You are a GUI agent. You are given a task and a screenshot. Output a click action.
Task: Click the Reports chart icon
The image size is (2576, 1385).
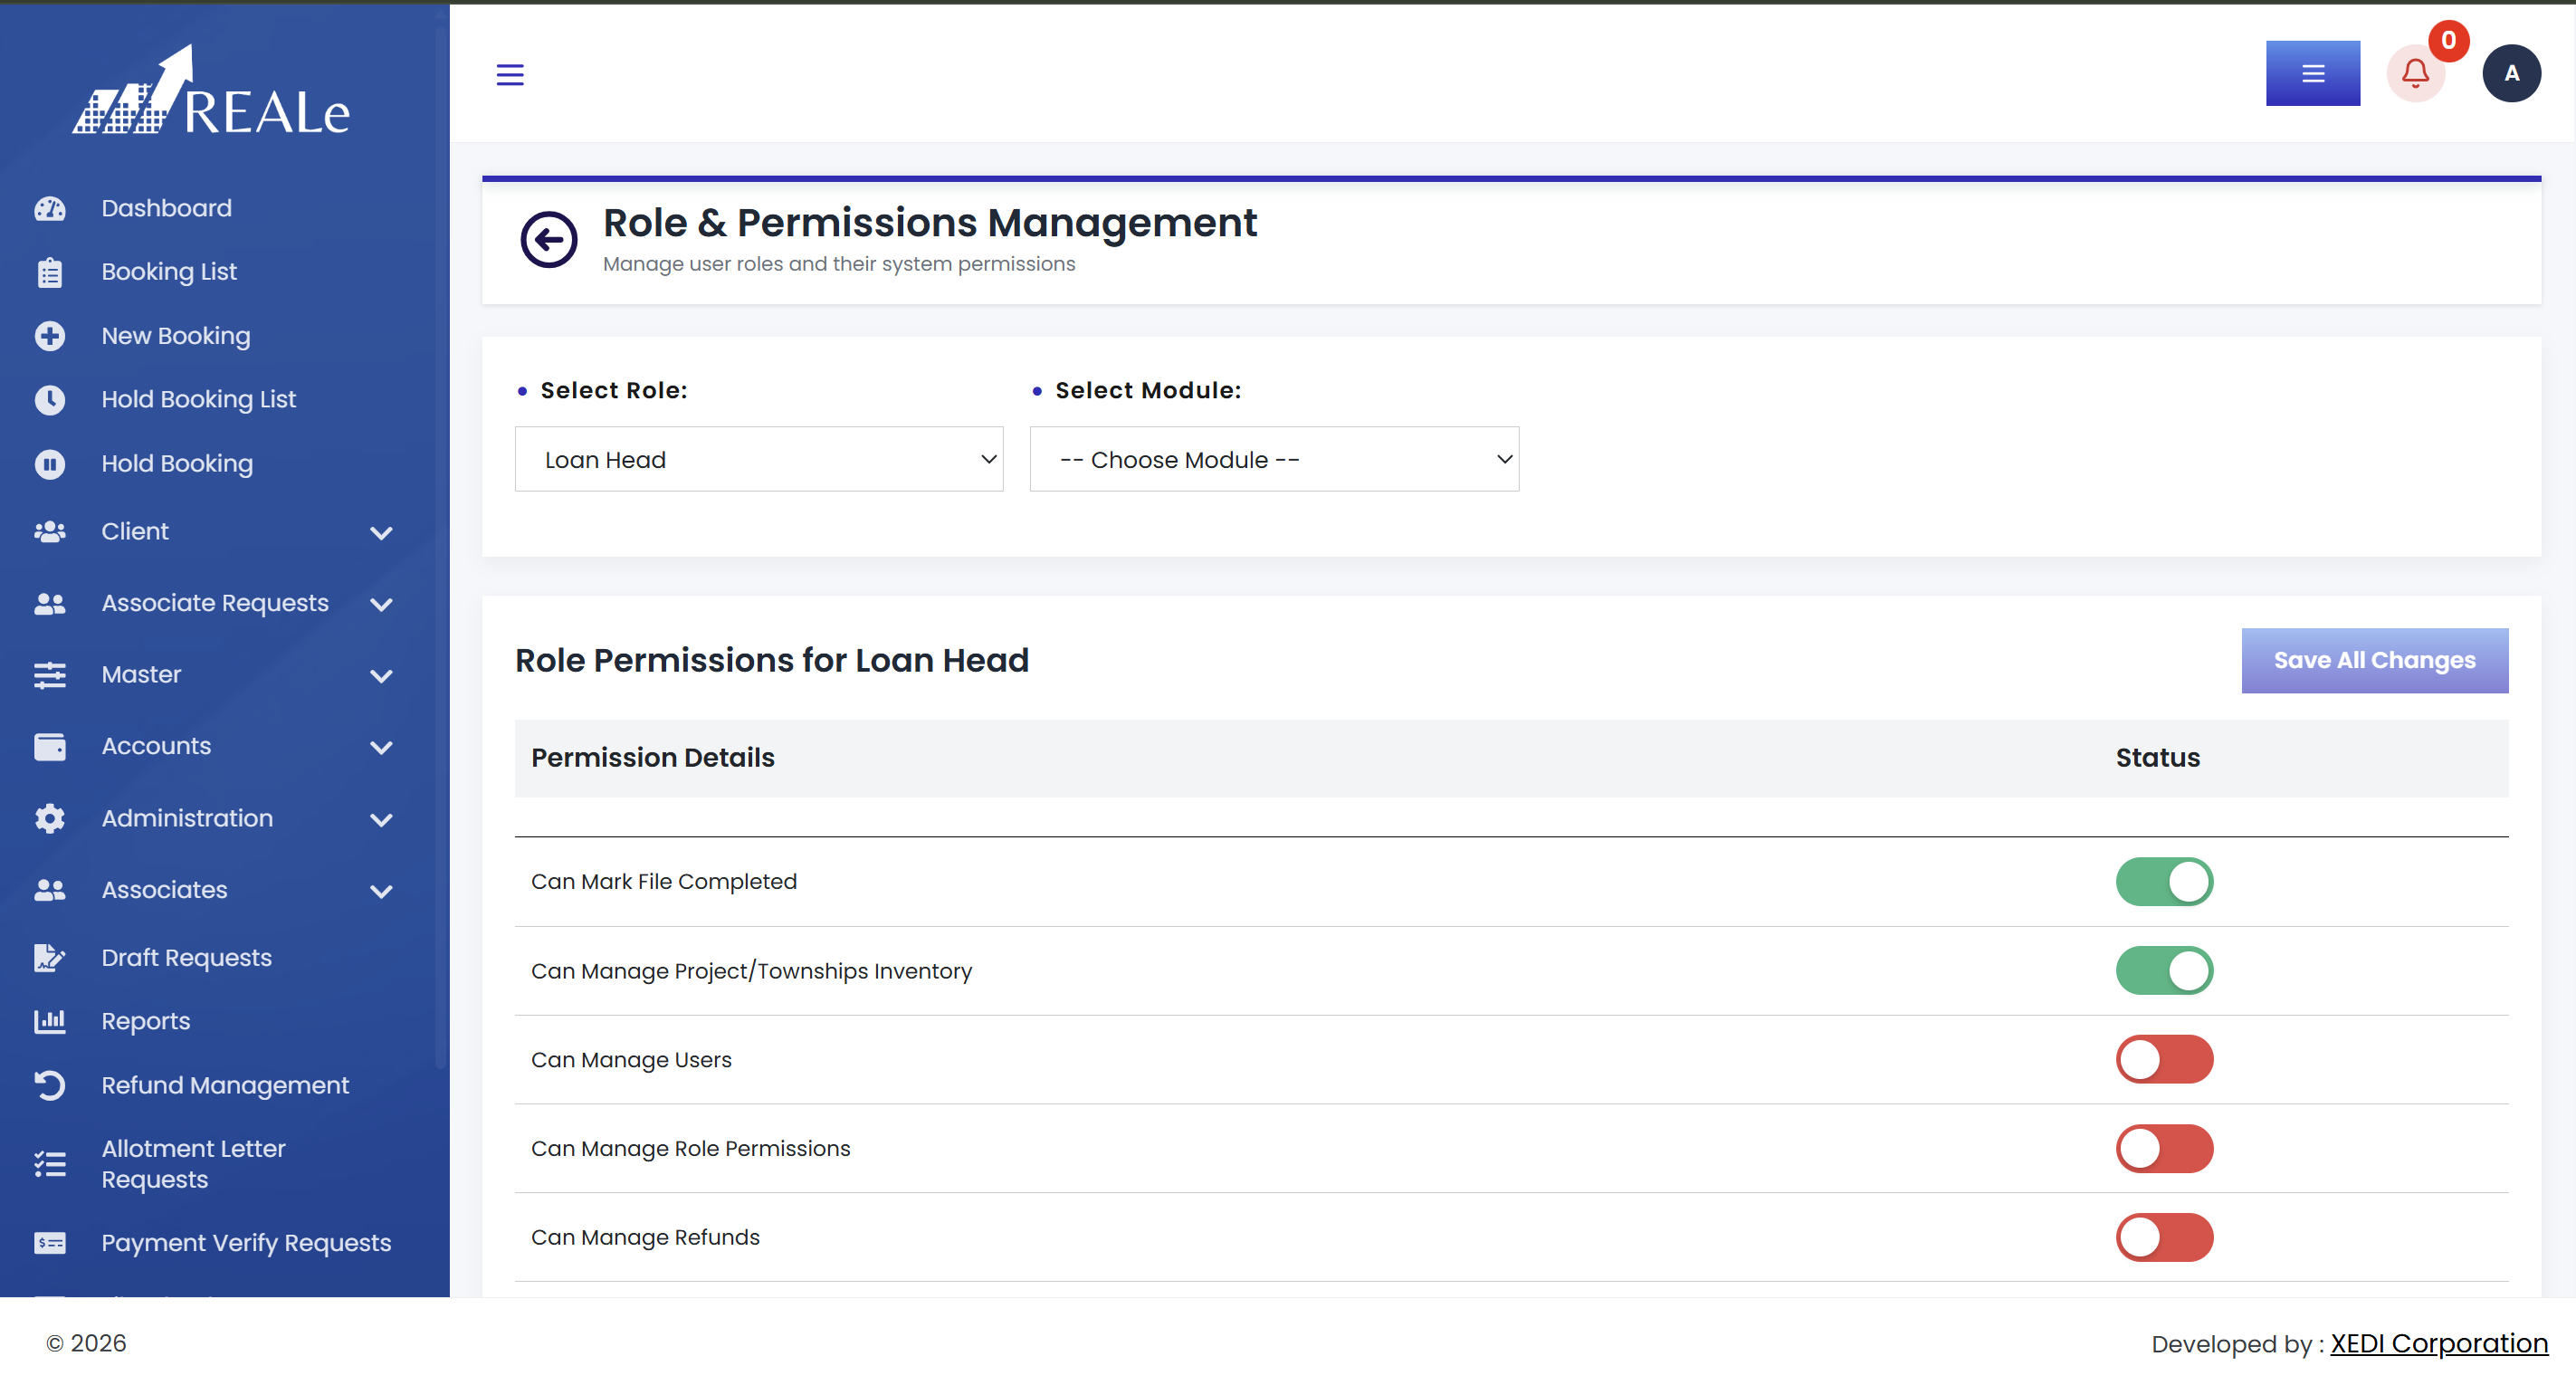point(49,1021)
